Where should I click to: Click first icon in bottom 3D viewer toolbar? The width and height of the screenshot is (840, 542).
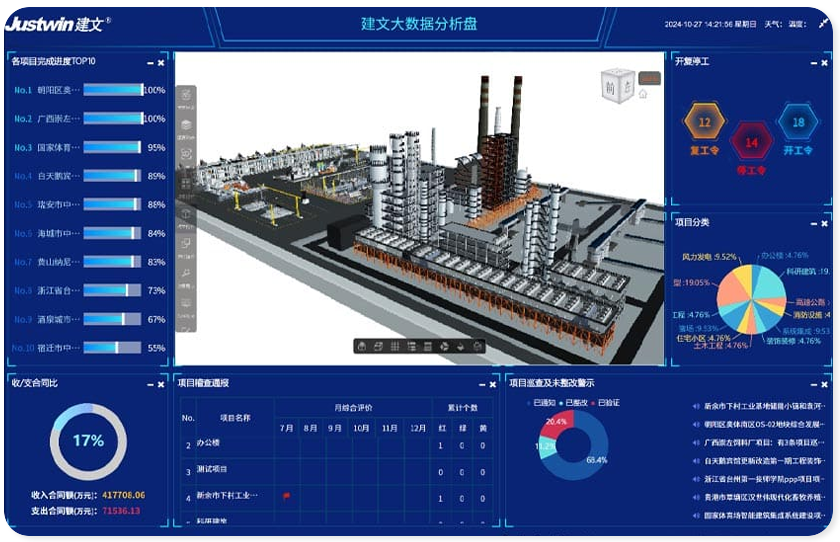363,346
